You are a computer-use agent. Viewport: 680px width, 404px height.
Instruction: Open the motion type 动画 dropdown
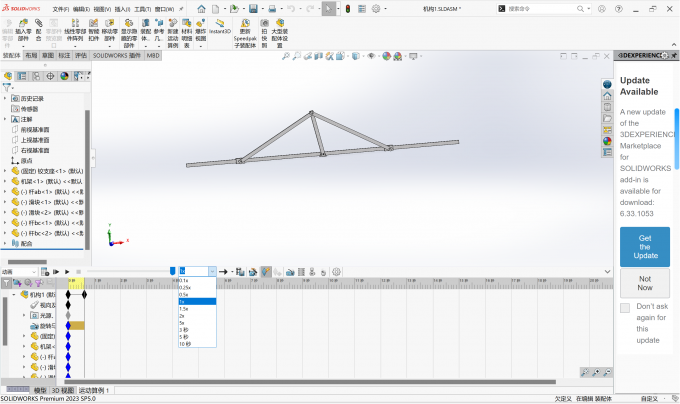tap(19, 272)
